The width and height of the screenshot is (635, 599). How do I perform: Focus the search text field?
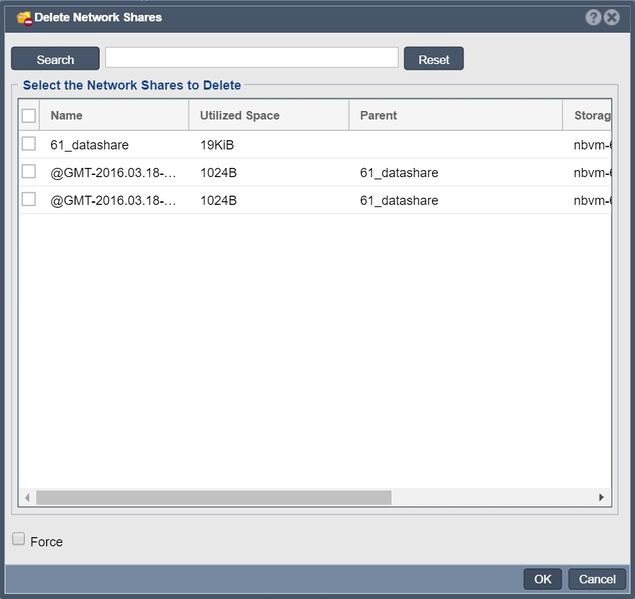pos(251,58)
